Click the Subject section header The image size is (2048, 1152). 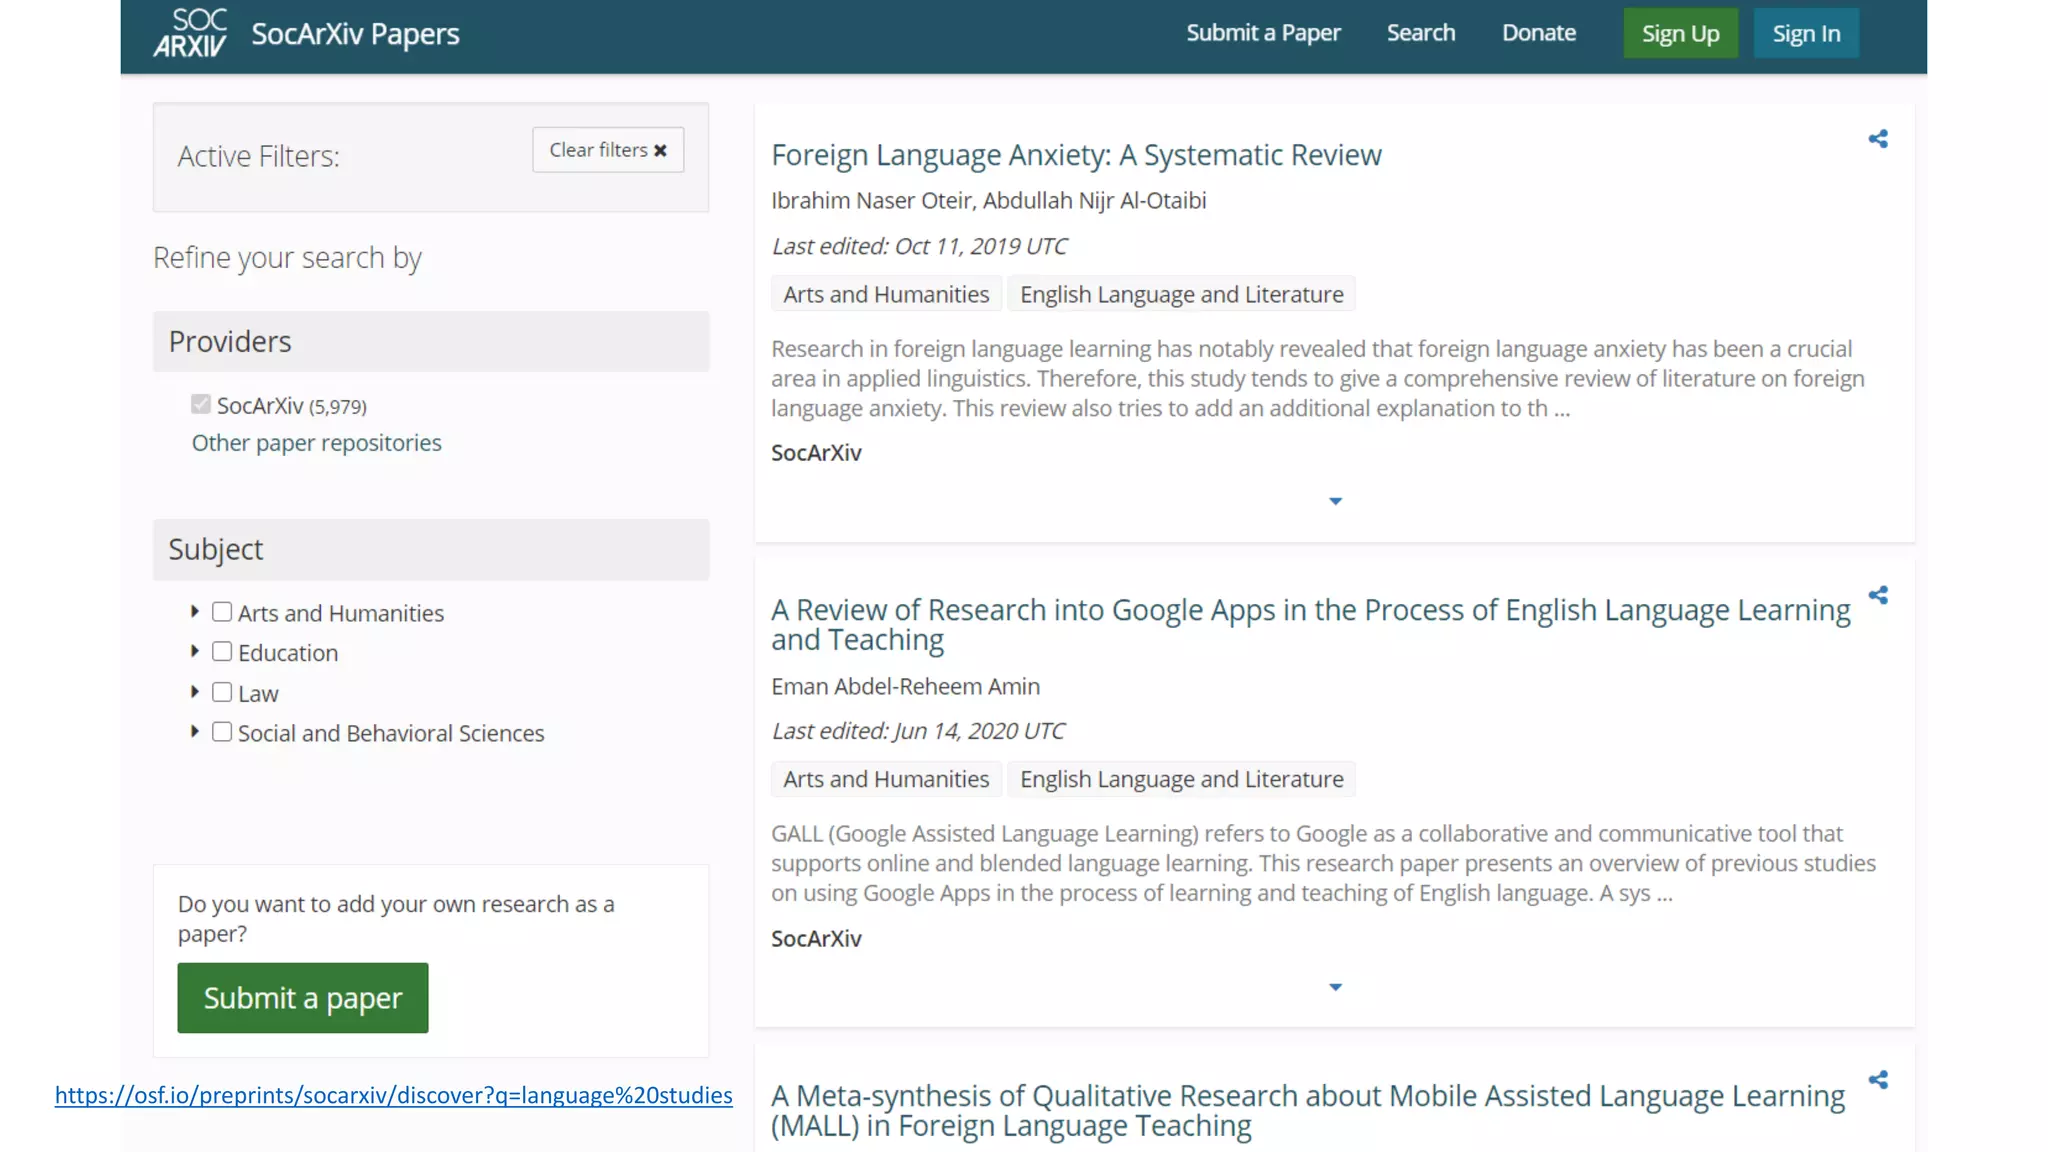431,549
